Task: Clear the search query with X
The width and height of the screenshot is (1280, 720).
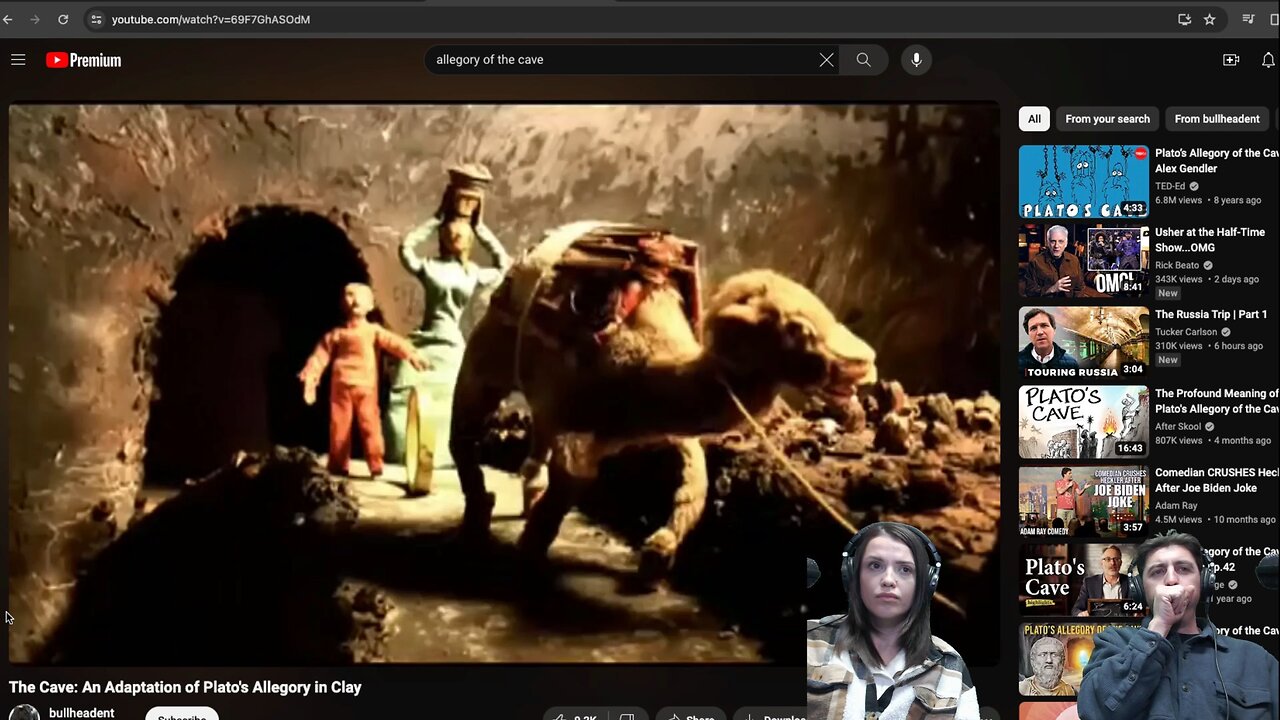Action: [x=826, y=60]
